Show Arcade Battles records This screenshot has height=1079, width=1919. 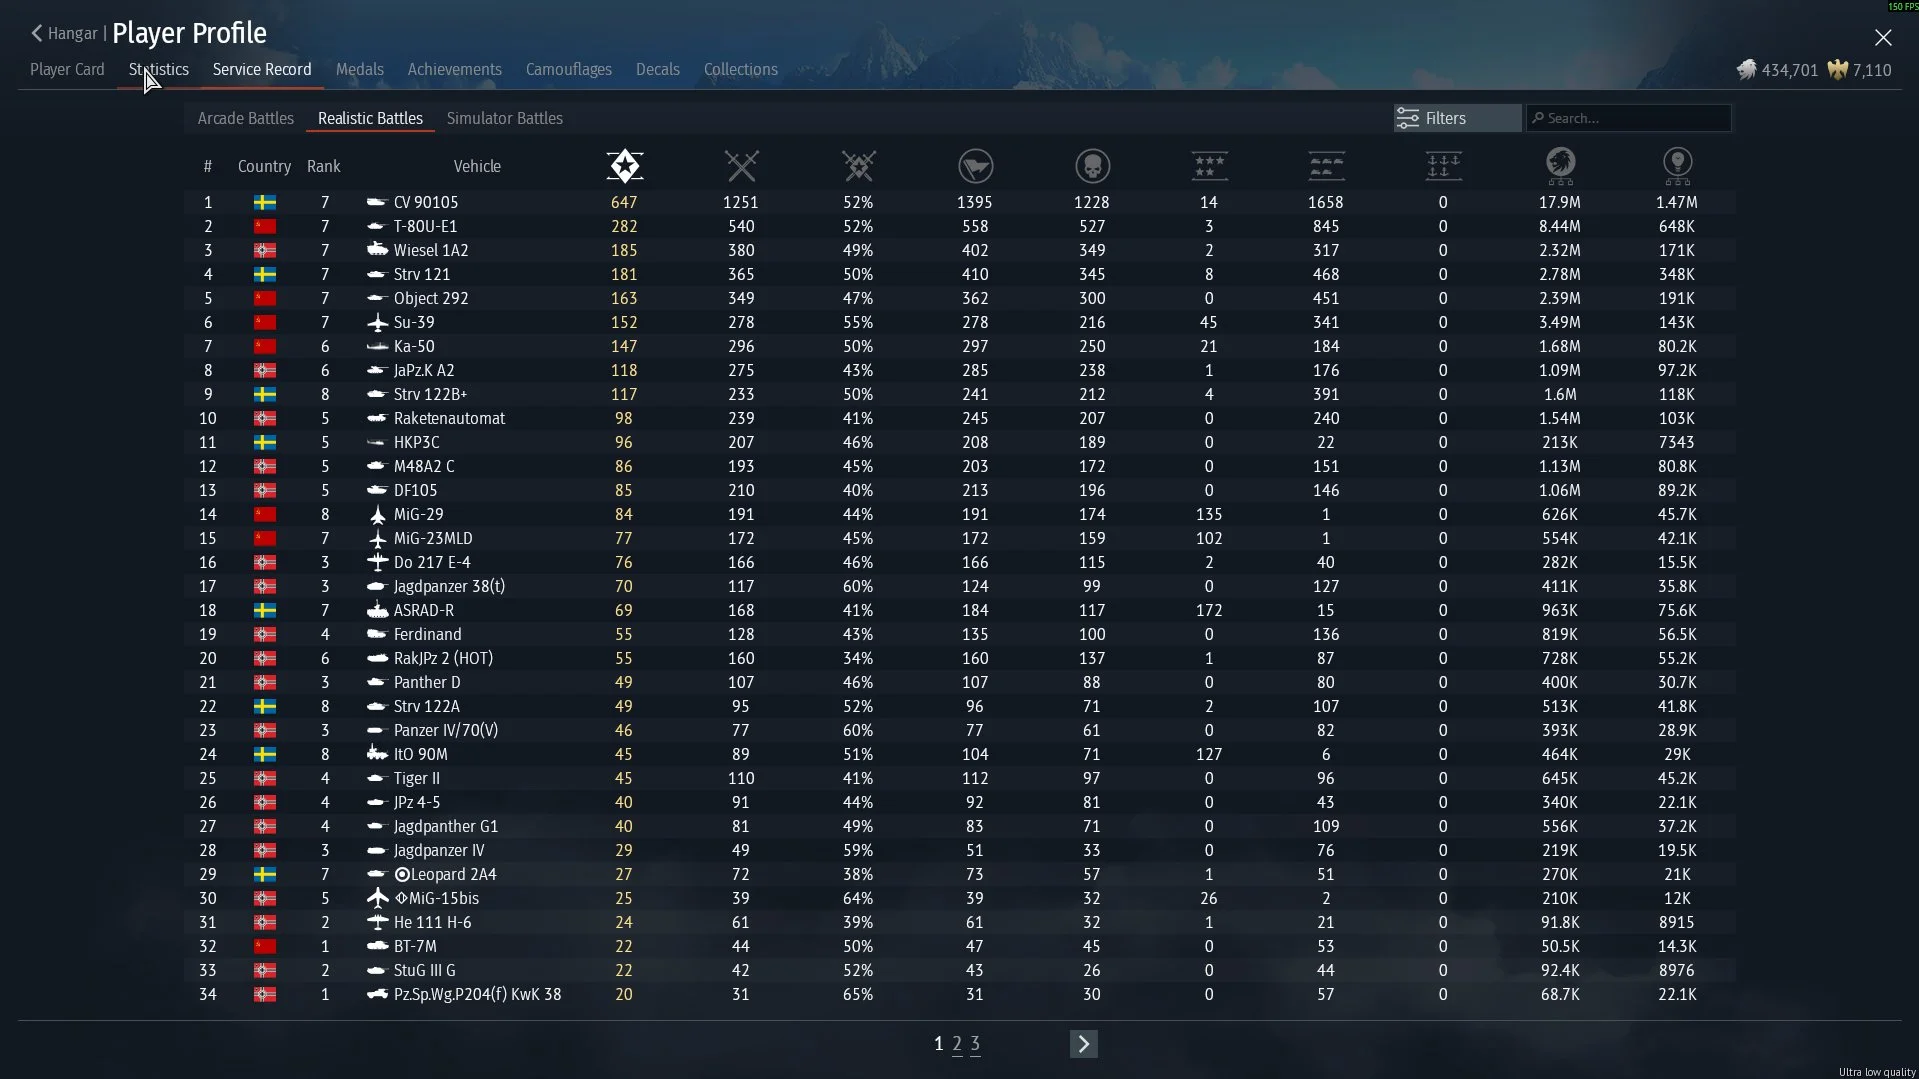246,118
